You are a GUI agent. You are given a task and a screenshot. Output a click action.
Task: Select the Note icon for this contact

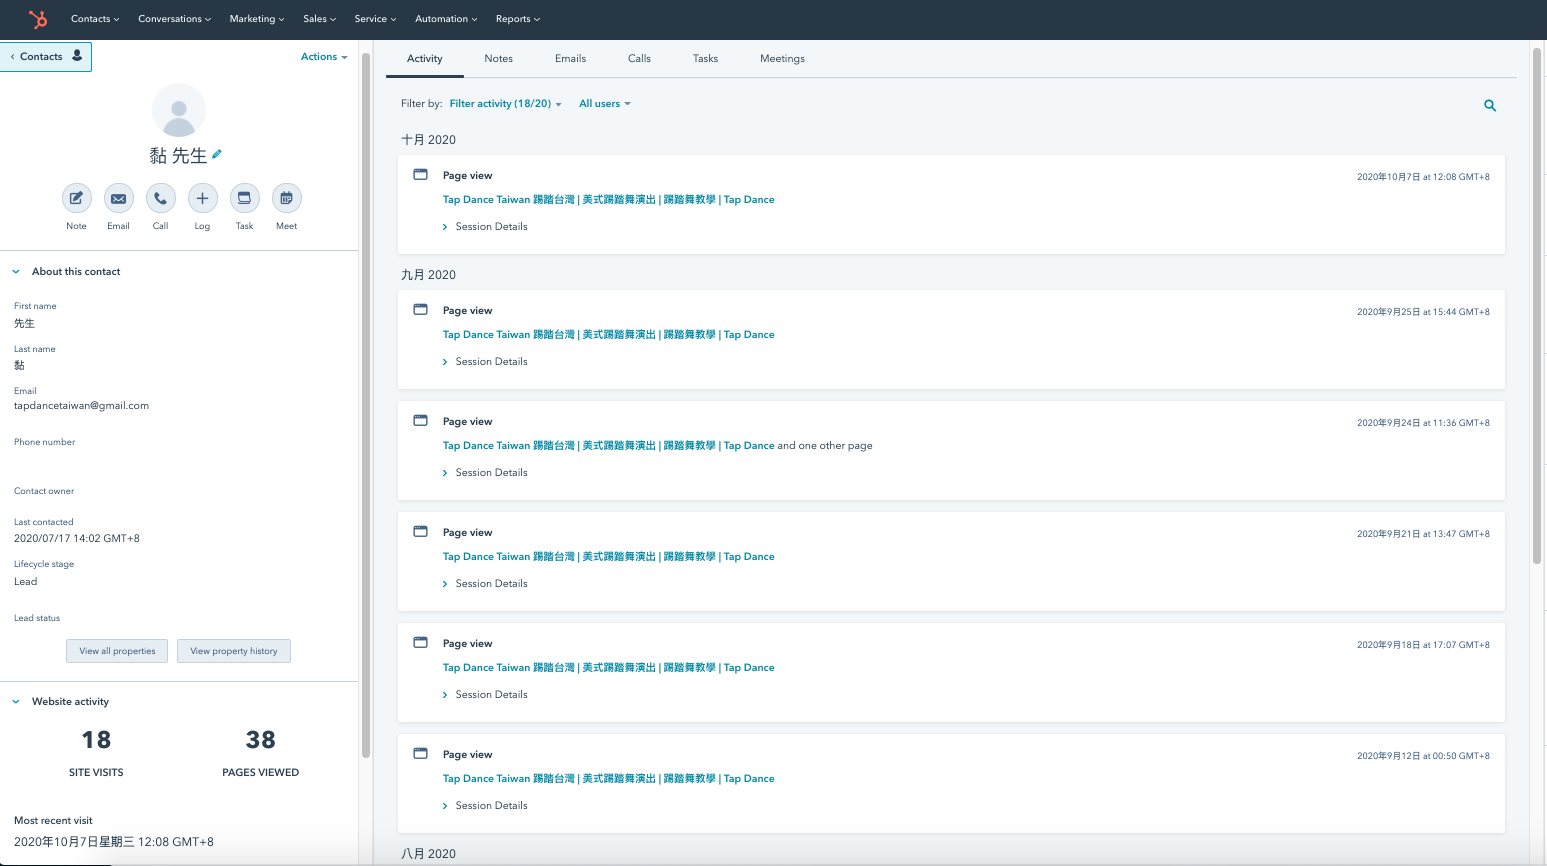click(77, 198)
